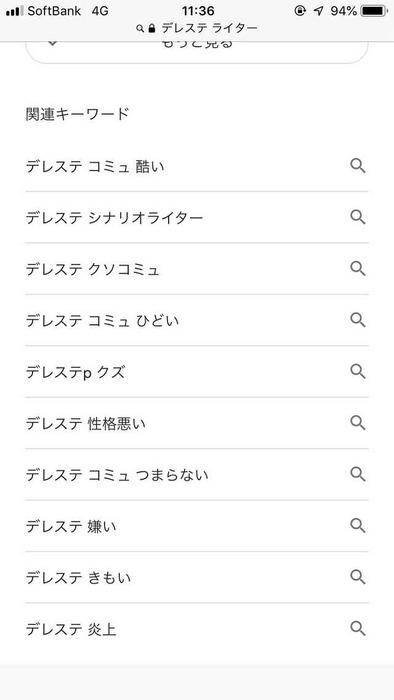Image resolution: width=394 pixels, height=700 pixels.
Task: Select the デレステ 性格悪い suggestion
Action: pos(197,423)
